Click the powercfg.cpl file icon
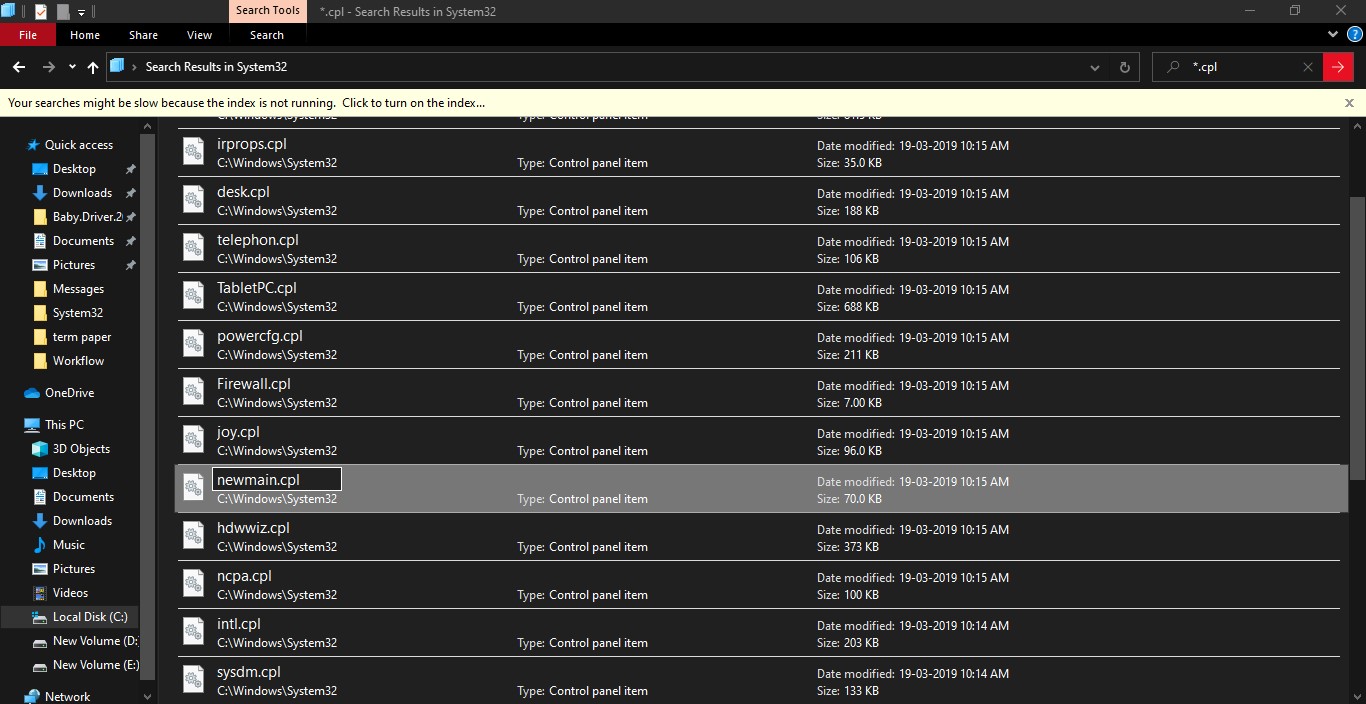Viewport: 1366px width, 704px height. (193, 343)
